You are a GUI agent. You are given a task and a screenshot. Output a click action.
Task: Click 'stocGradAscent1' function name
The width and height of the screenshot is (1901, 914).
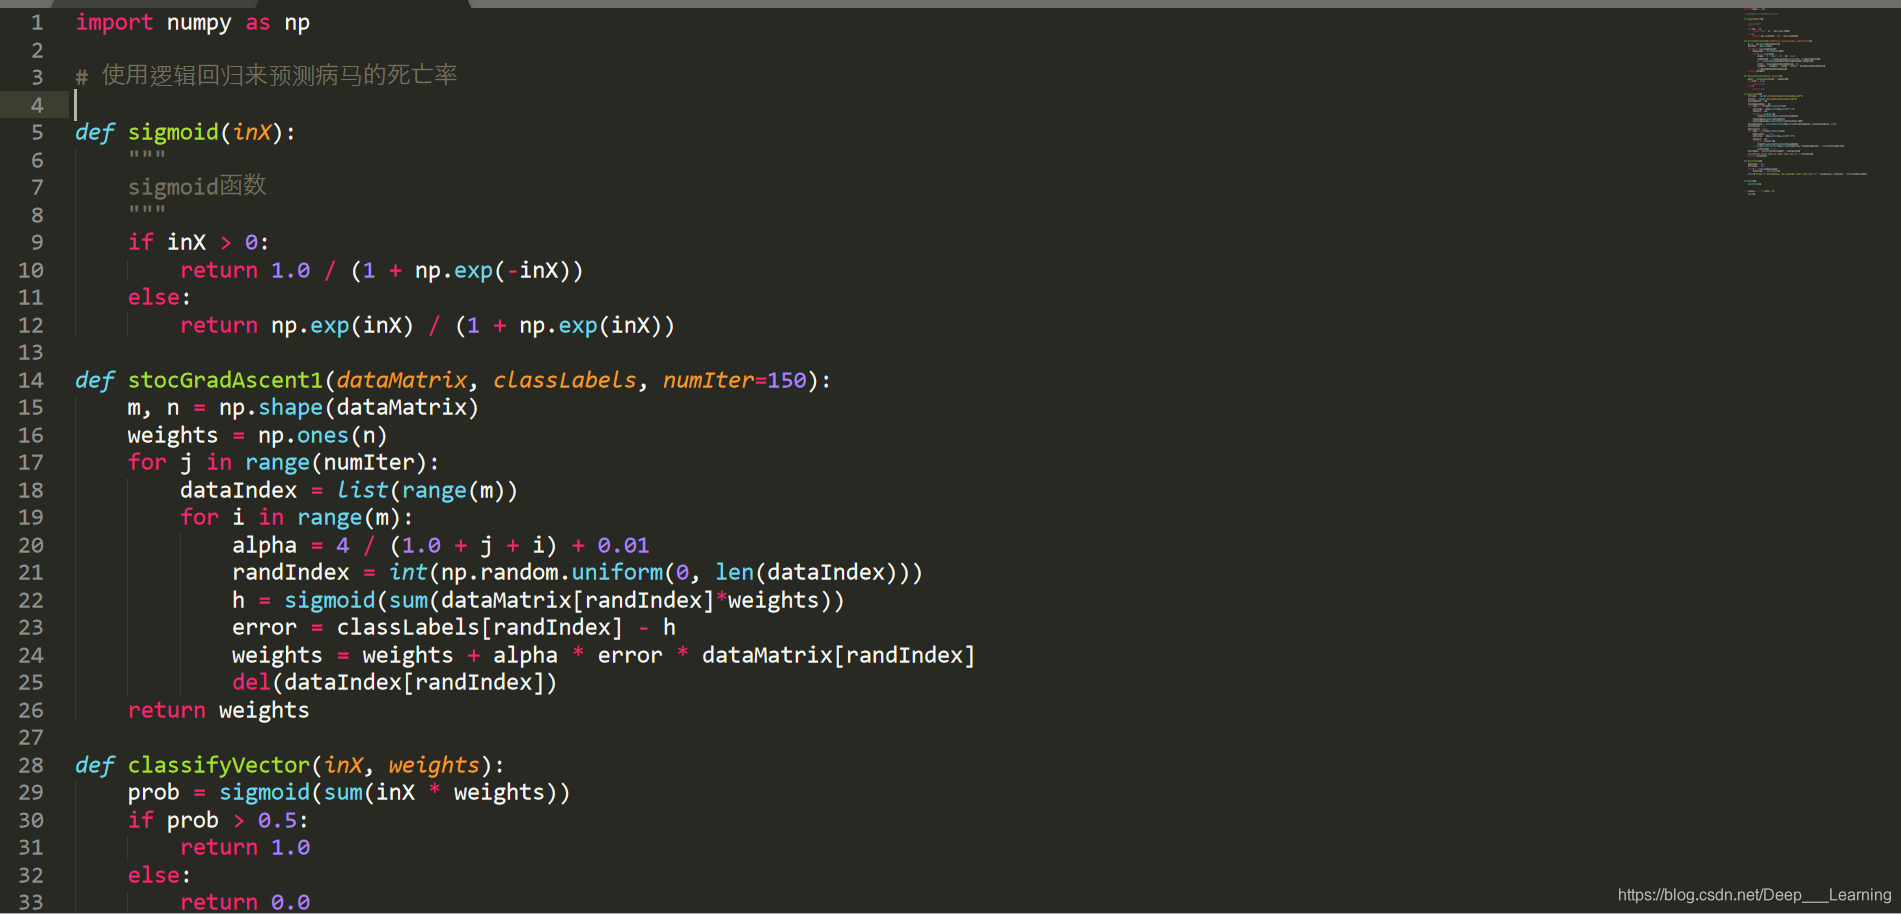[225, 380]
